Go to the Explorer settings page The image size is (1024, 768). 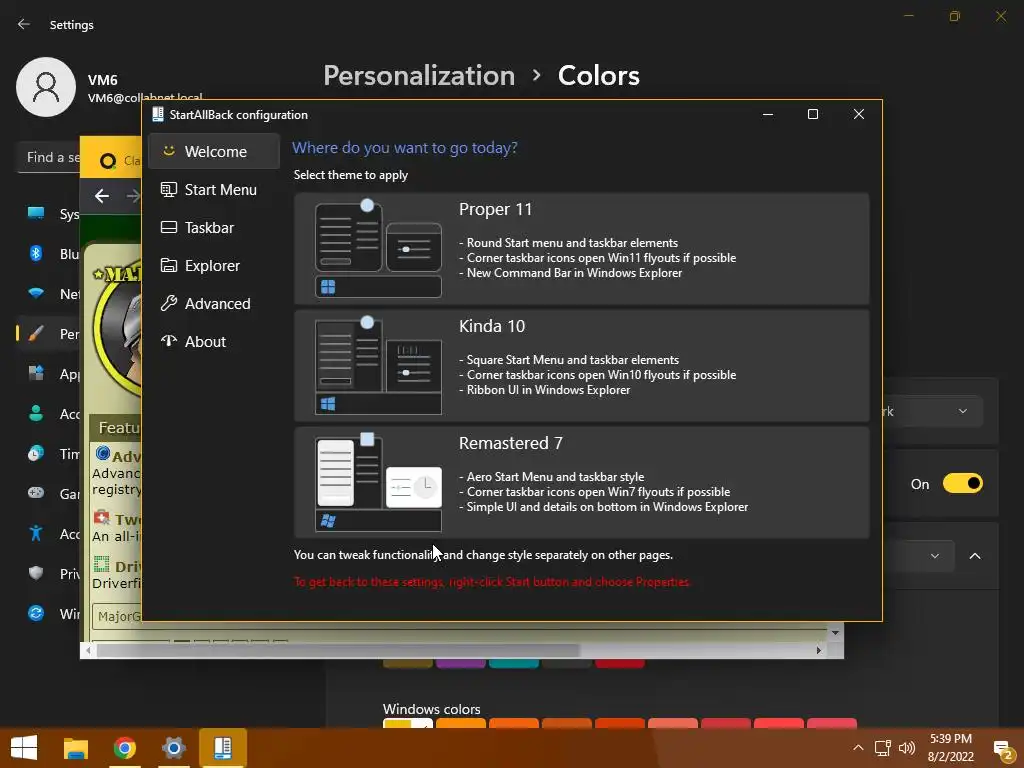coord(214,265)
